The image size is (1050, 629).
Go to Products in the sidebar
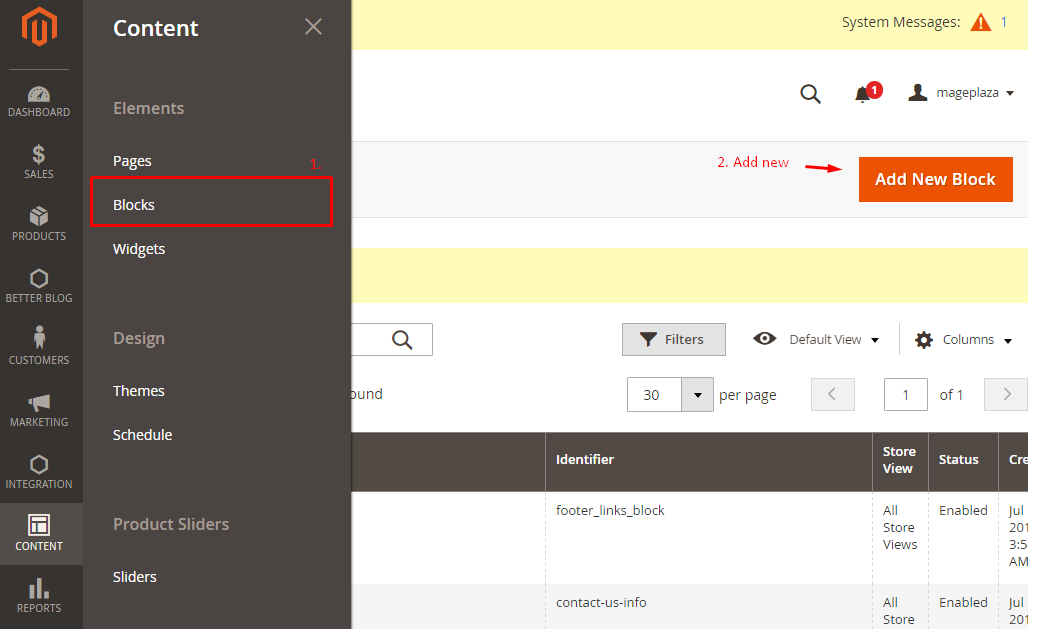click(39, 224)
